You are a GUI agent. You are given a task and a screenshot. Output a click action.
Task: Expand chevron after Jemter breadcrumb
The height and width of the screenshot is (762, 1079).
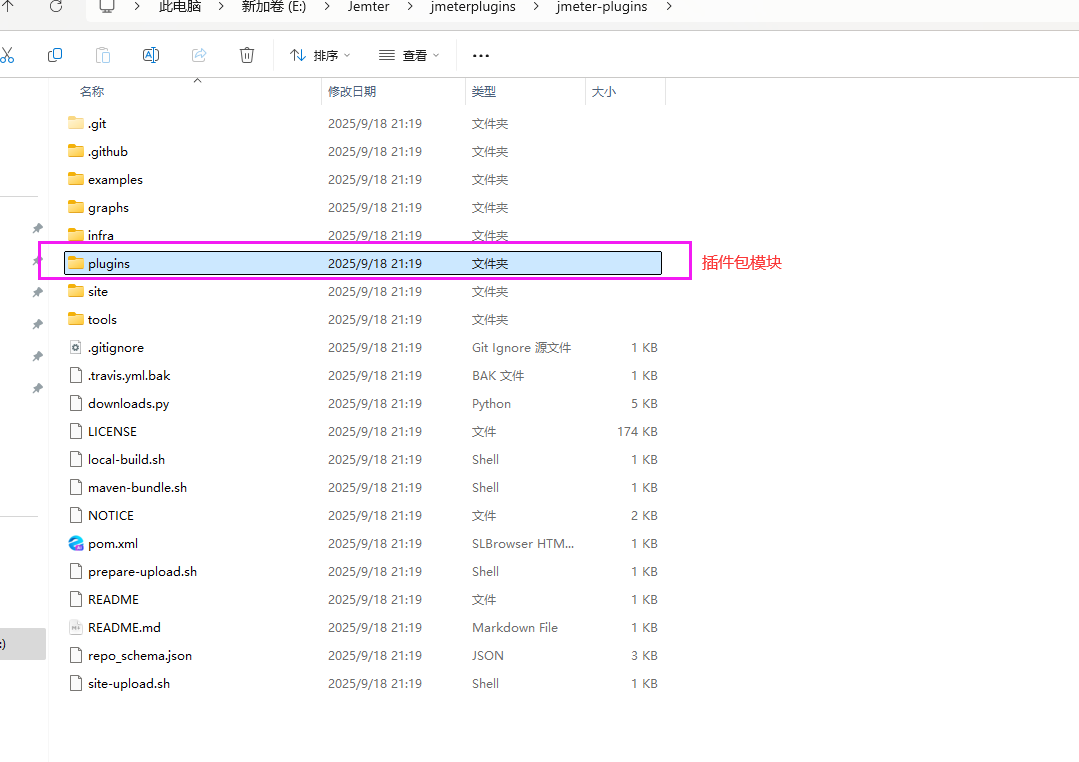coord(410,7)
